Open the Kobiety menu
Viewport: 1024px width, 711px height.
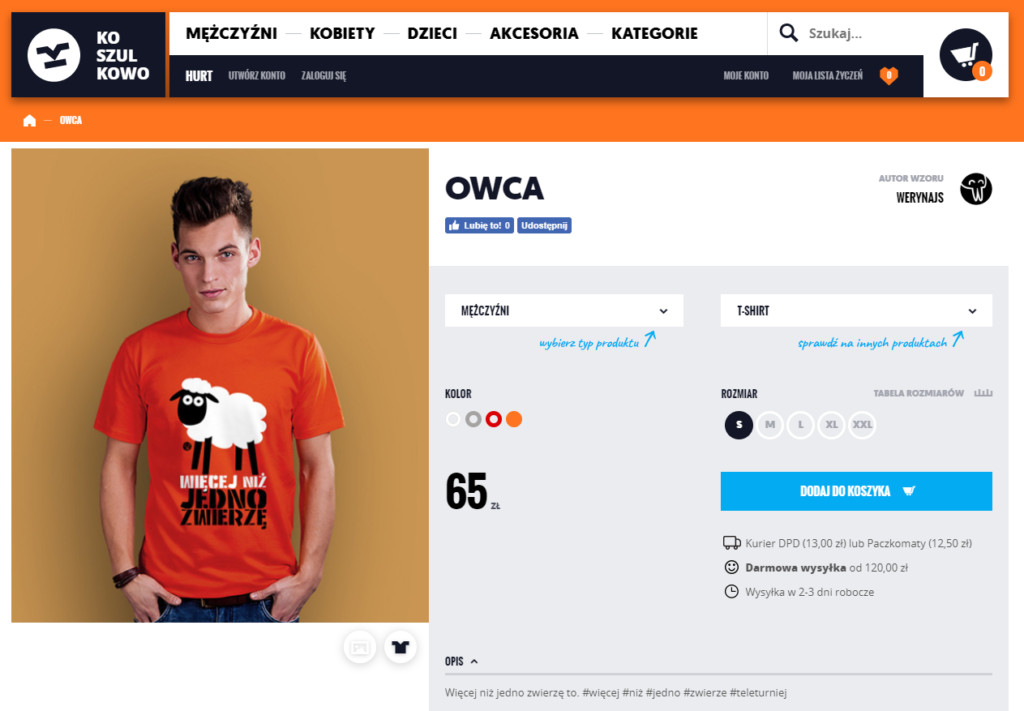pyautogui.click(x=342, y=33)
